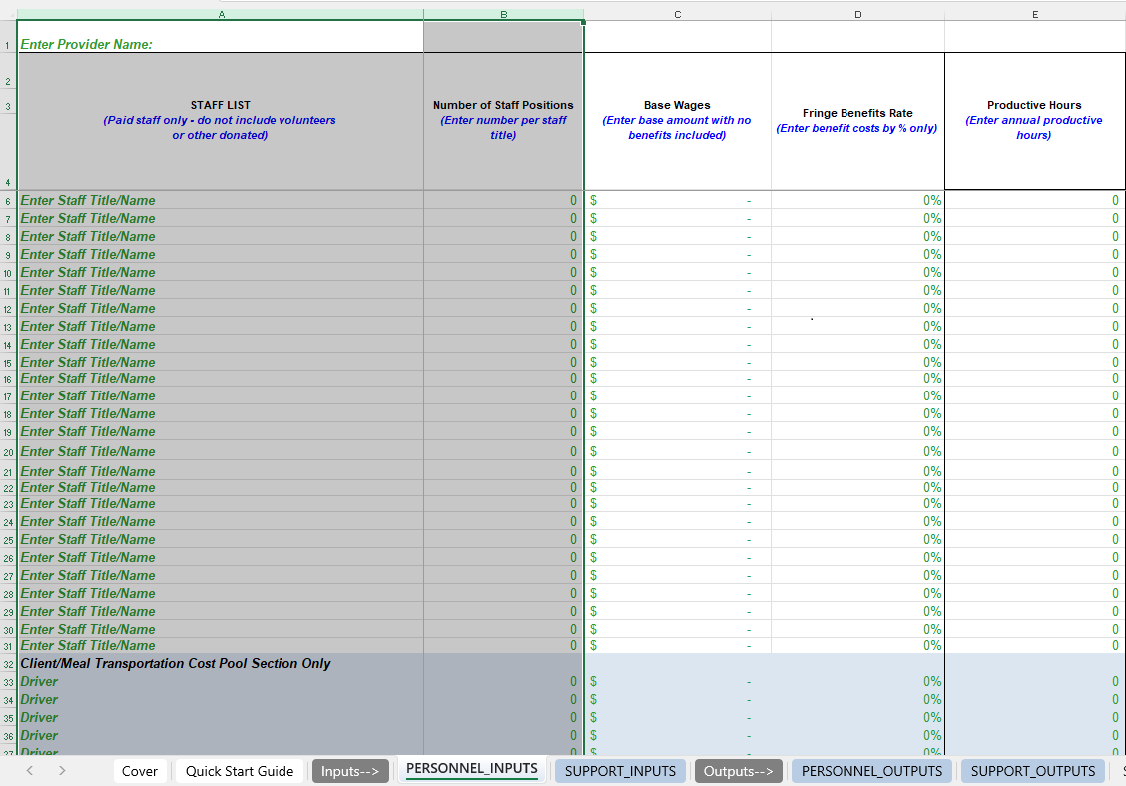Image resolution: width=1126 pixels, height=786 pixels.
Task: Switch to the Cover sheet tab
Action: click(140, 770)
